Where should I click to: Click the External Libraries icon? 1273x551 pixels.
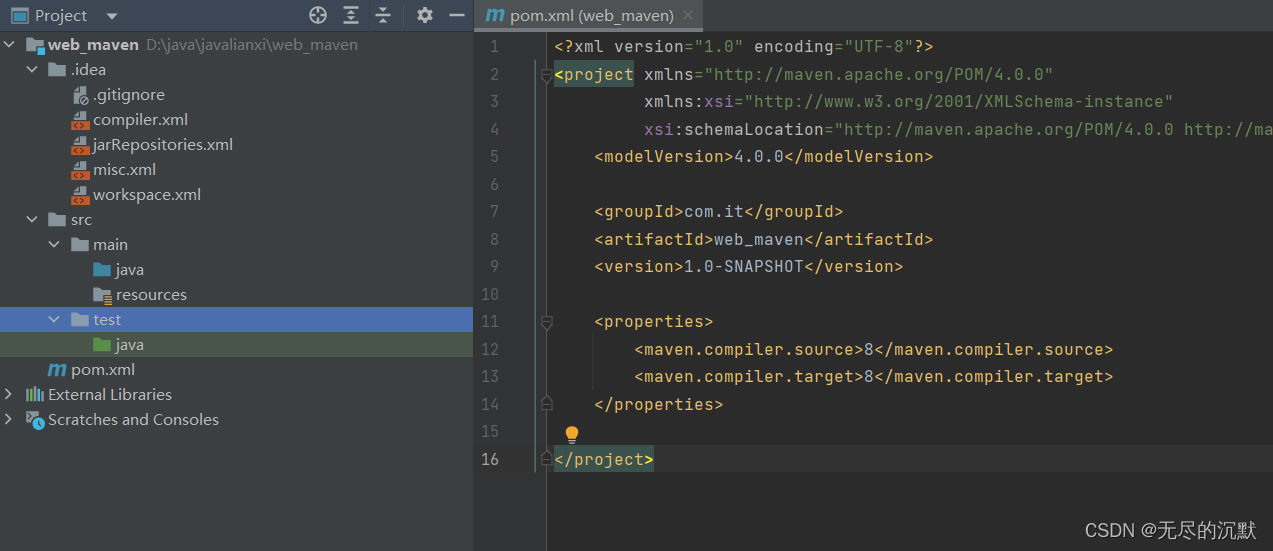click(x=35, y=395)
